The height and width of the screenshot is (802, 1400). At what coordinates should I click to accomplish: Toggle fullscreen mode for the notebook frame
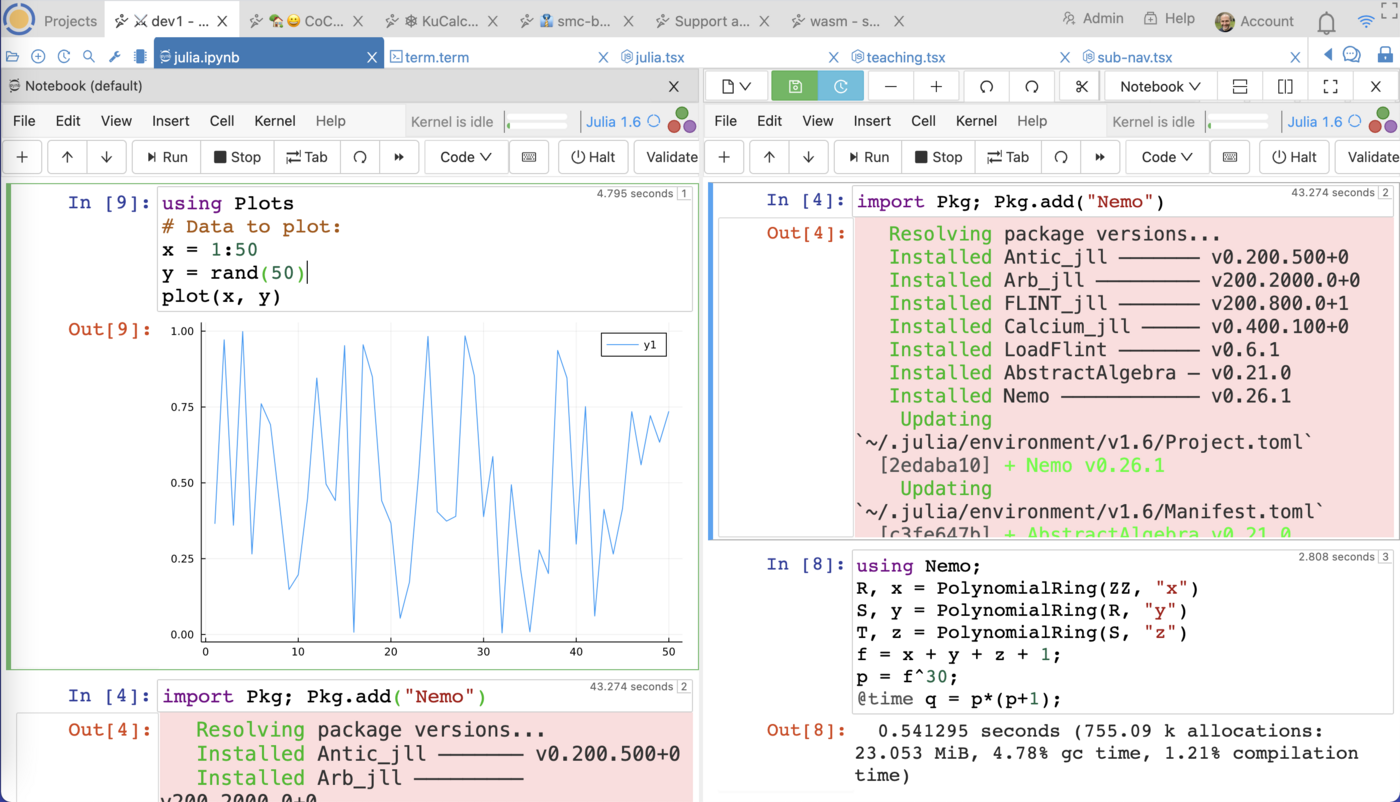point(1330,87)
